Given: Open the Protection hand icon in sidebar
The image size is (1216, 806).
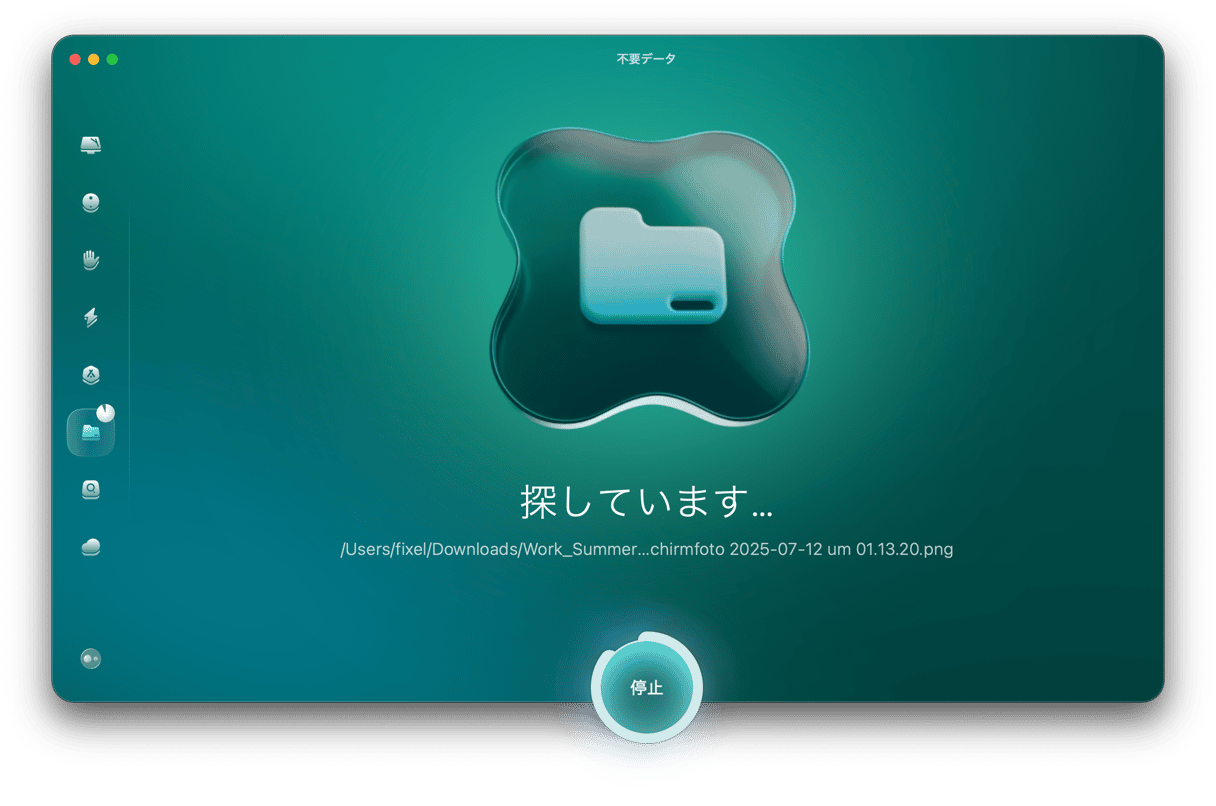Looking at the screenshot, I should (91, 260).
